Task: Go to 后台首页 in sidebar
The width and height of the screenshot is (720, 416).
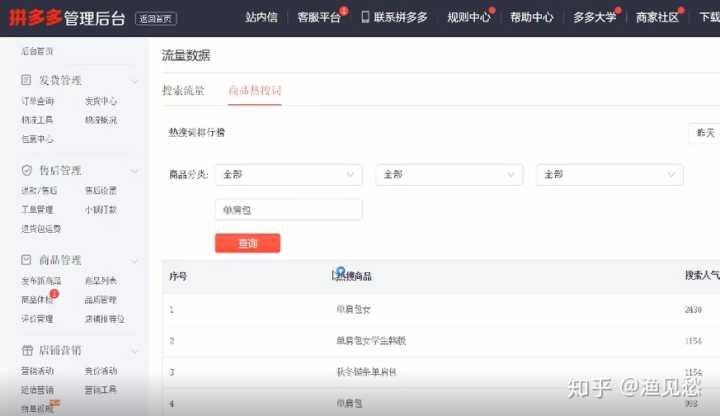Action: pyautogui.click(x=37, y=51)
